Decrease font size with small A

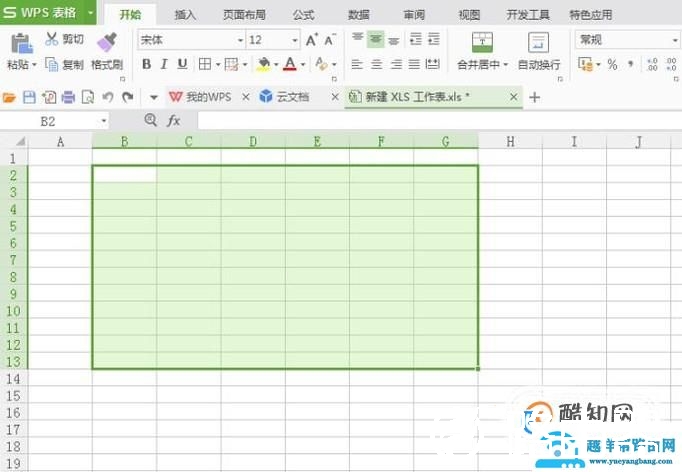[330, 40]
